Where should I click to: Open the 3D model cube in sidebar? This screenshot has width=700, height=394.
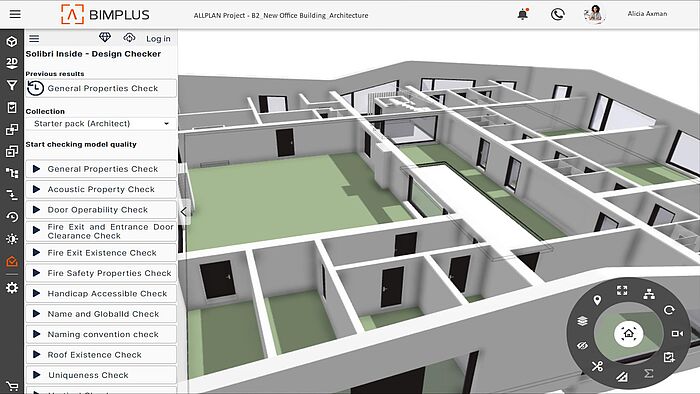[x=12, y=41]
